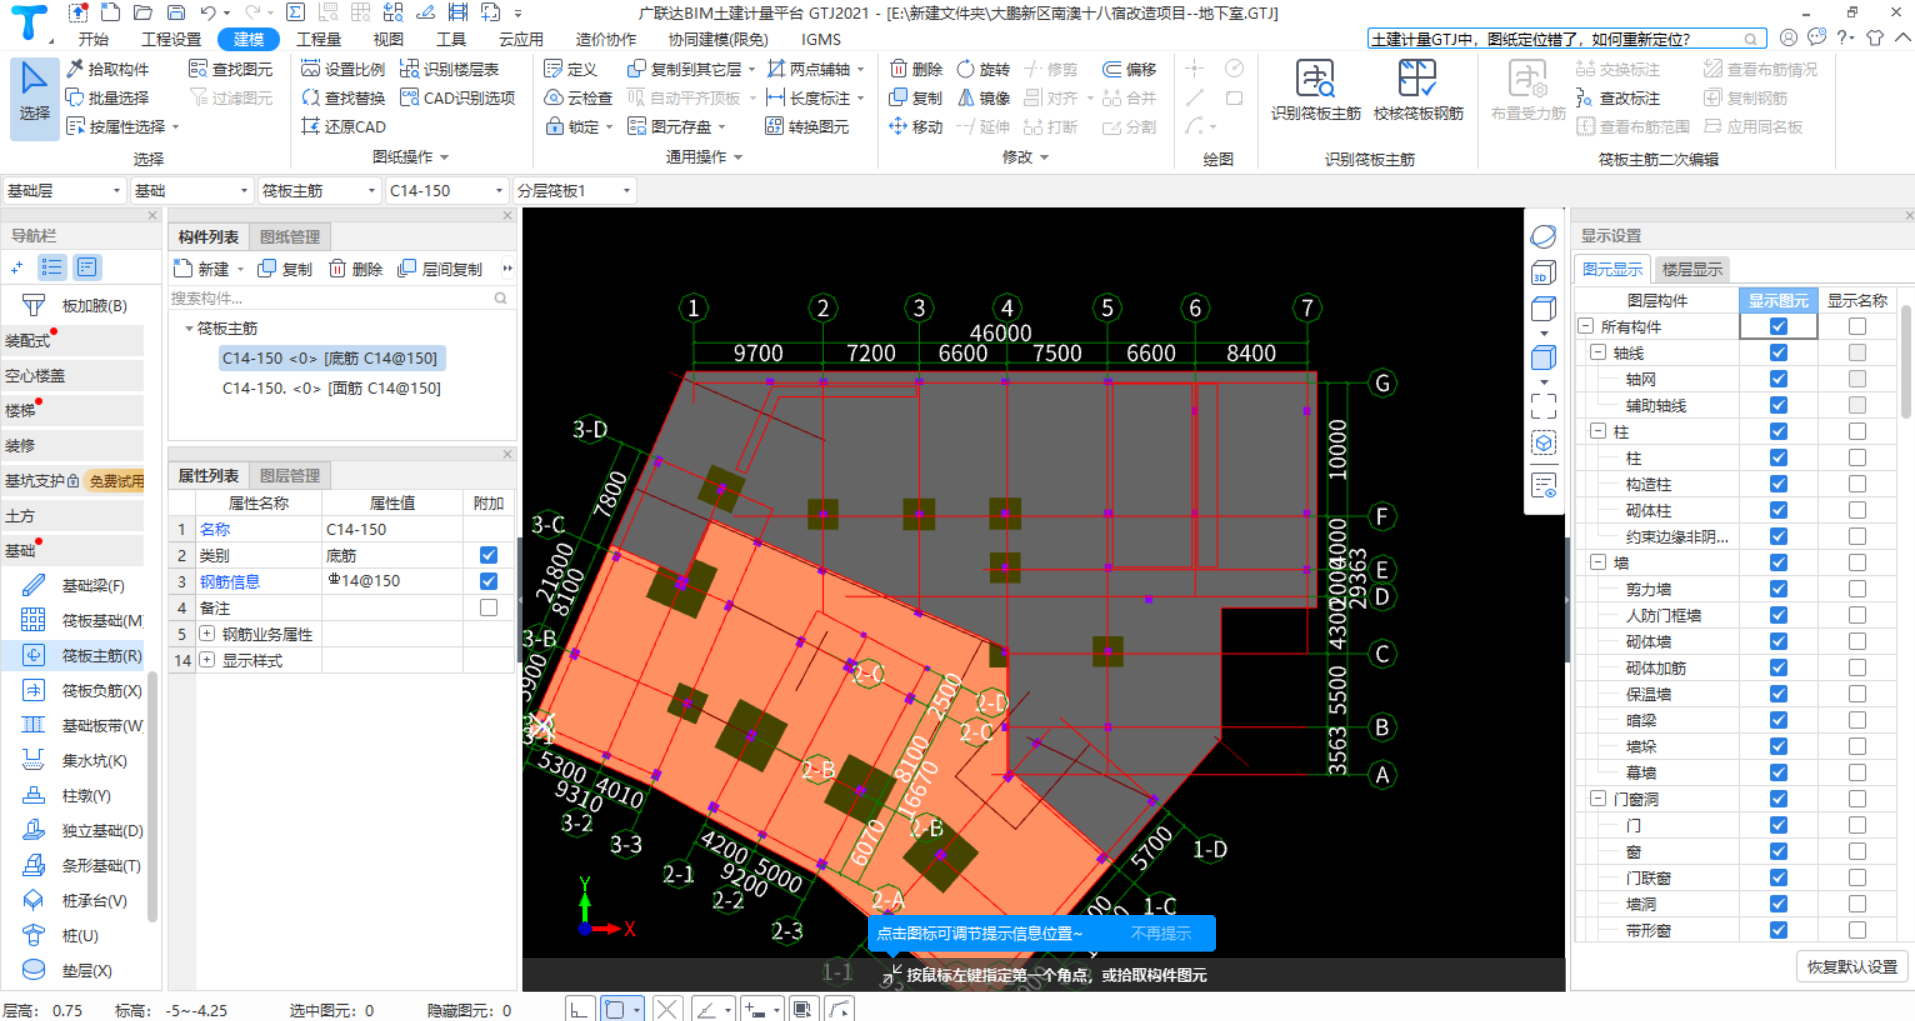The width and height of the screenshot is (1915, 1021).
Task: Select the 镜像 mirror tool
Action: tap(983, 98)
